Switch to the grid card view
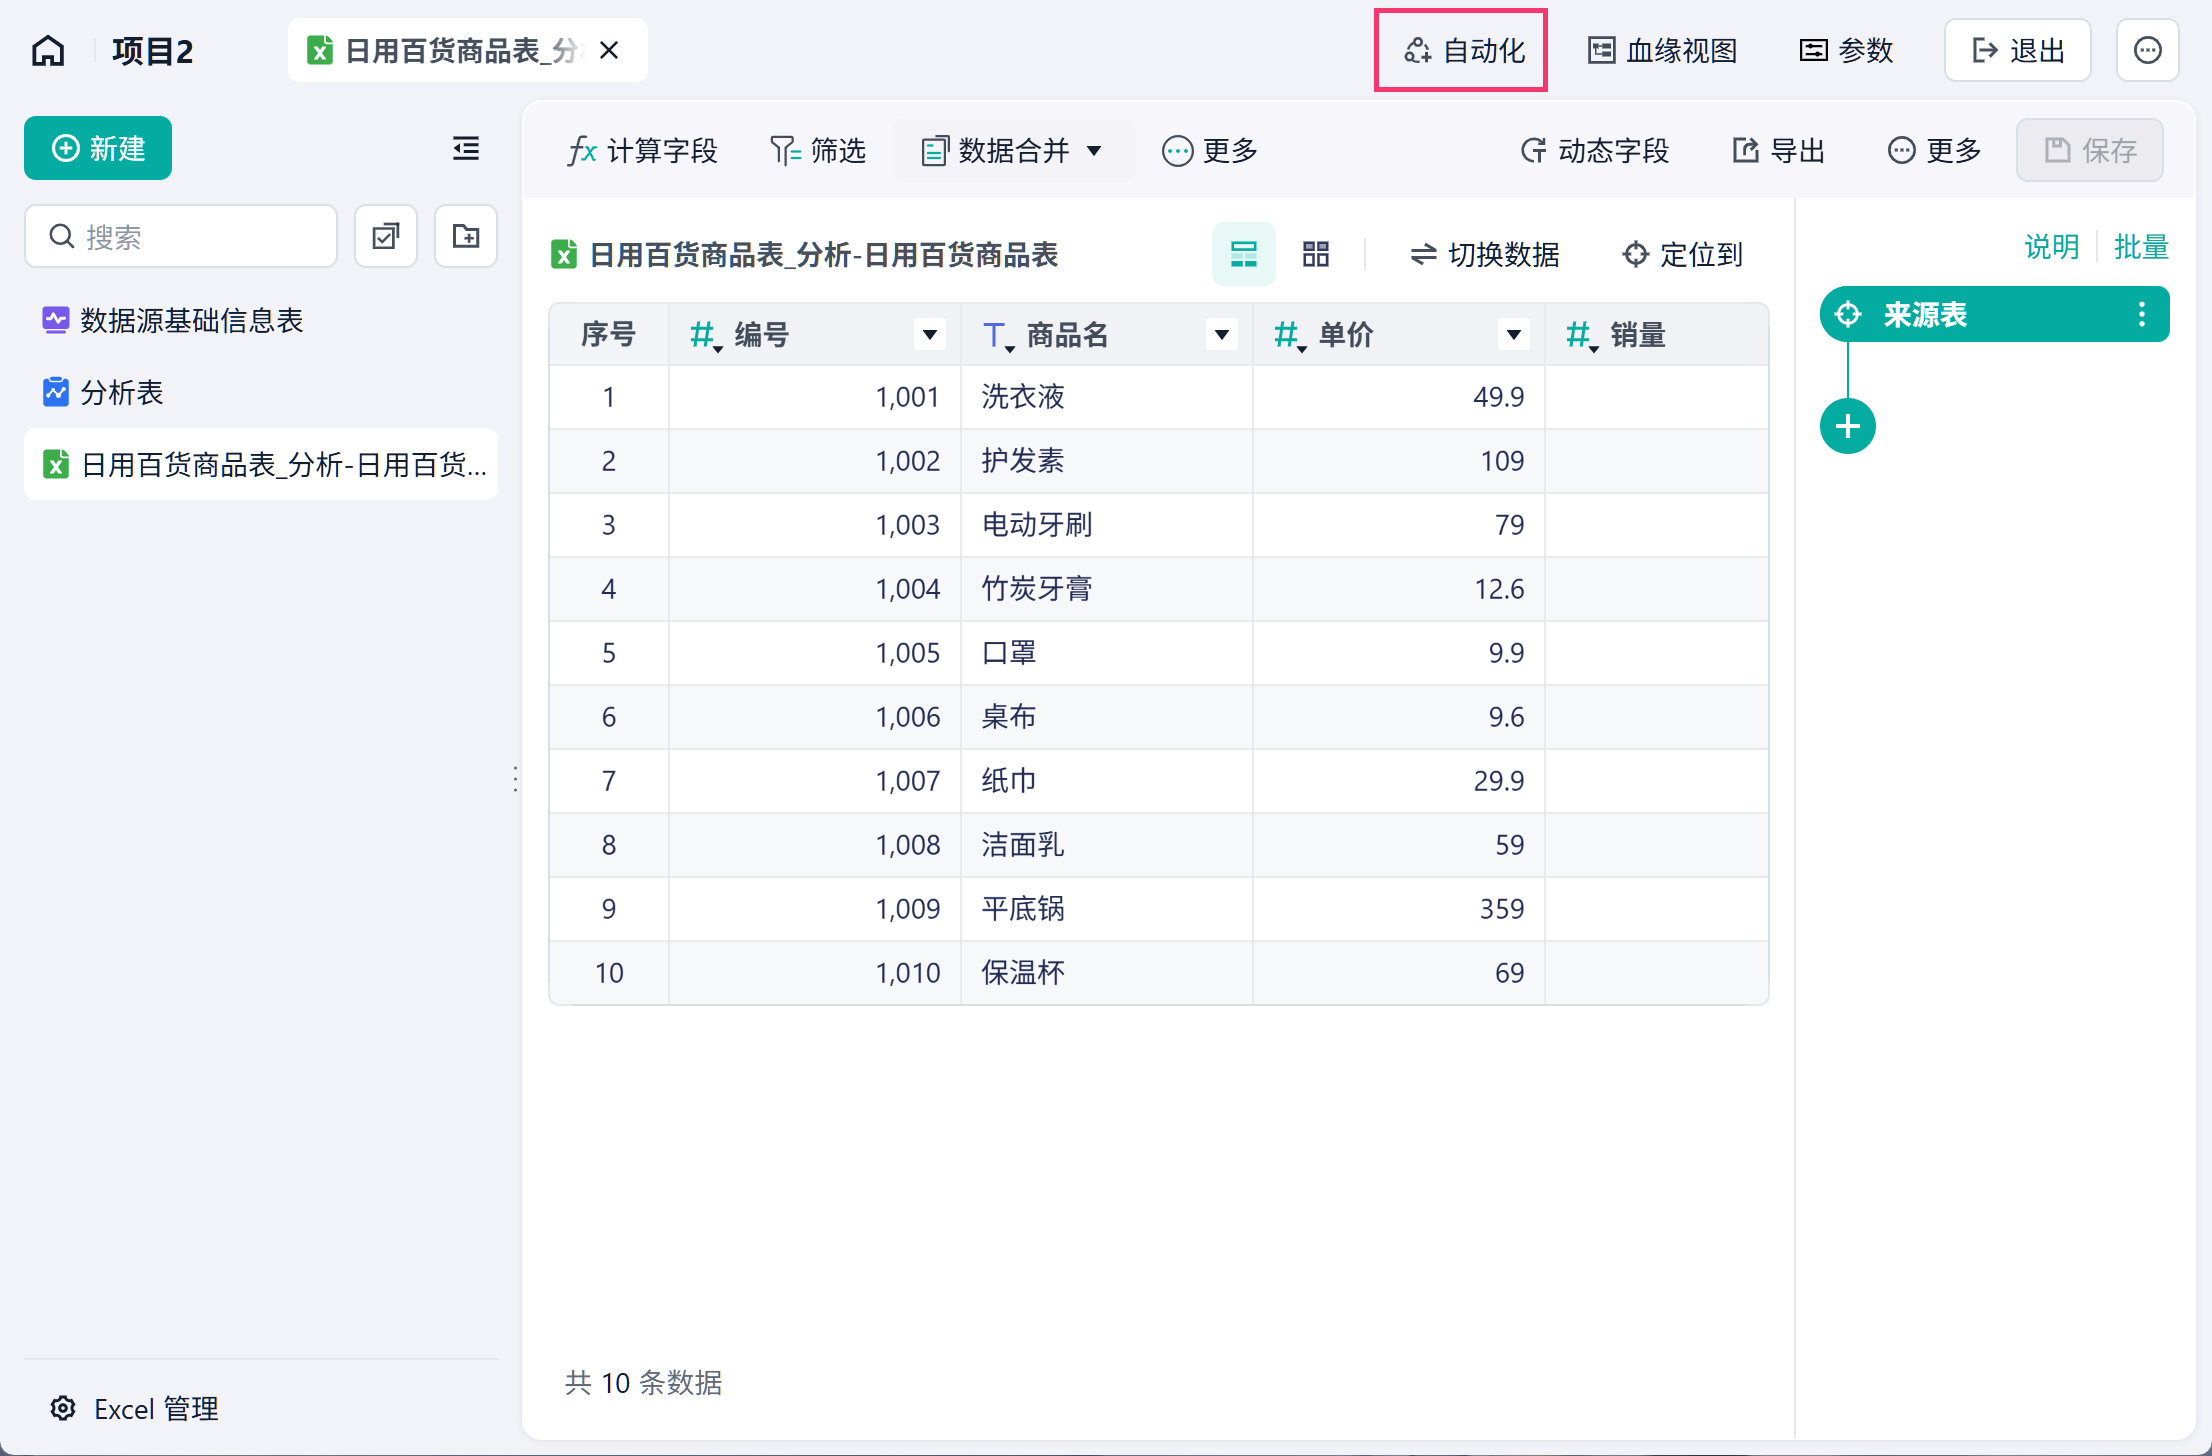 (1316, 254)
